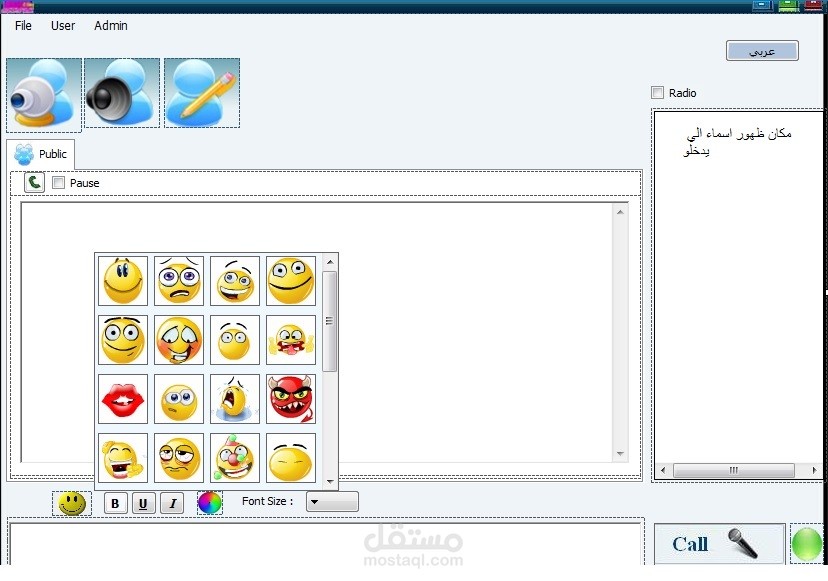
Task: Insert the red lips kiss emoticon
Action: point(123,399)
